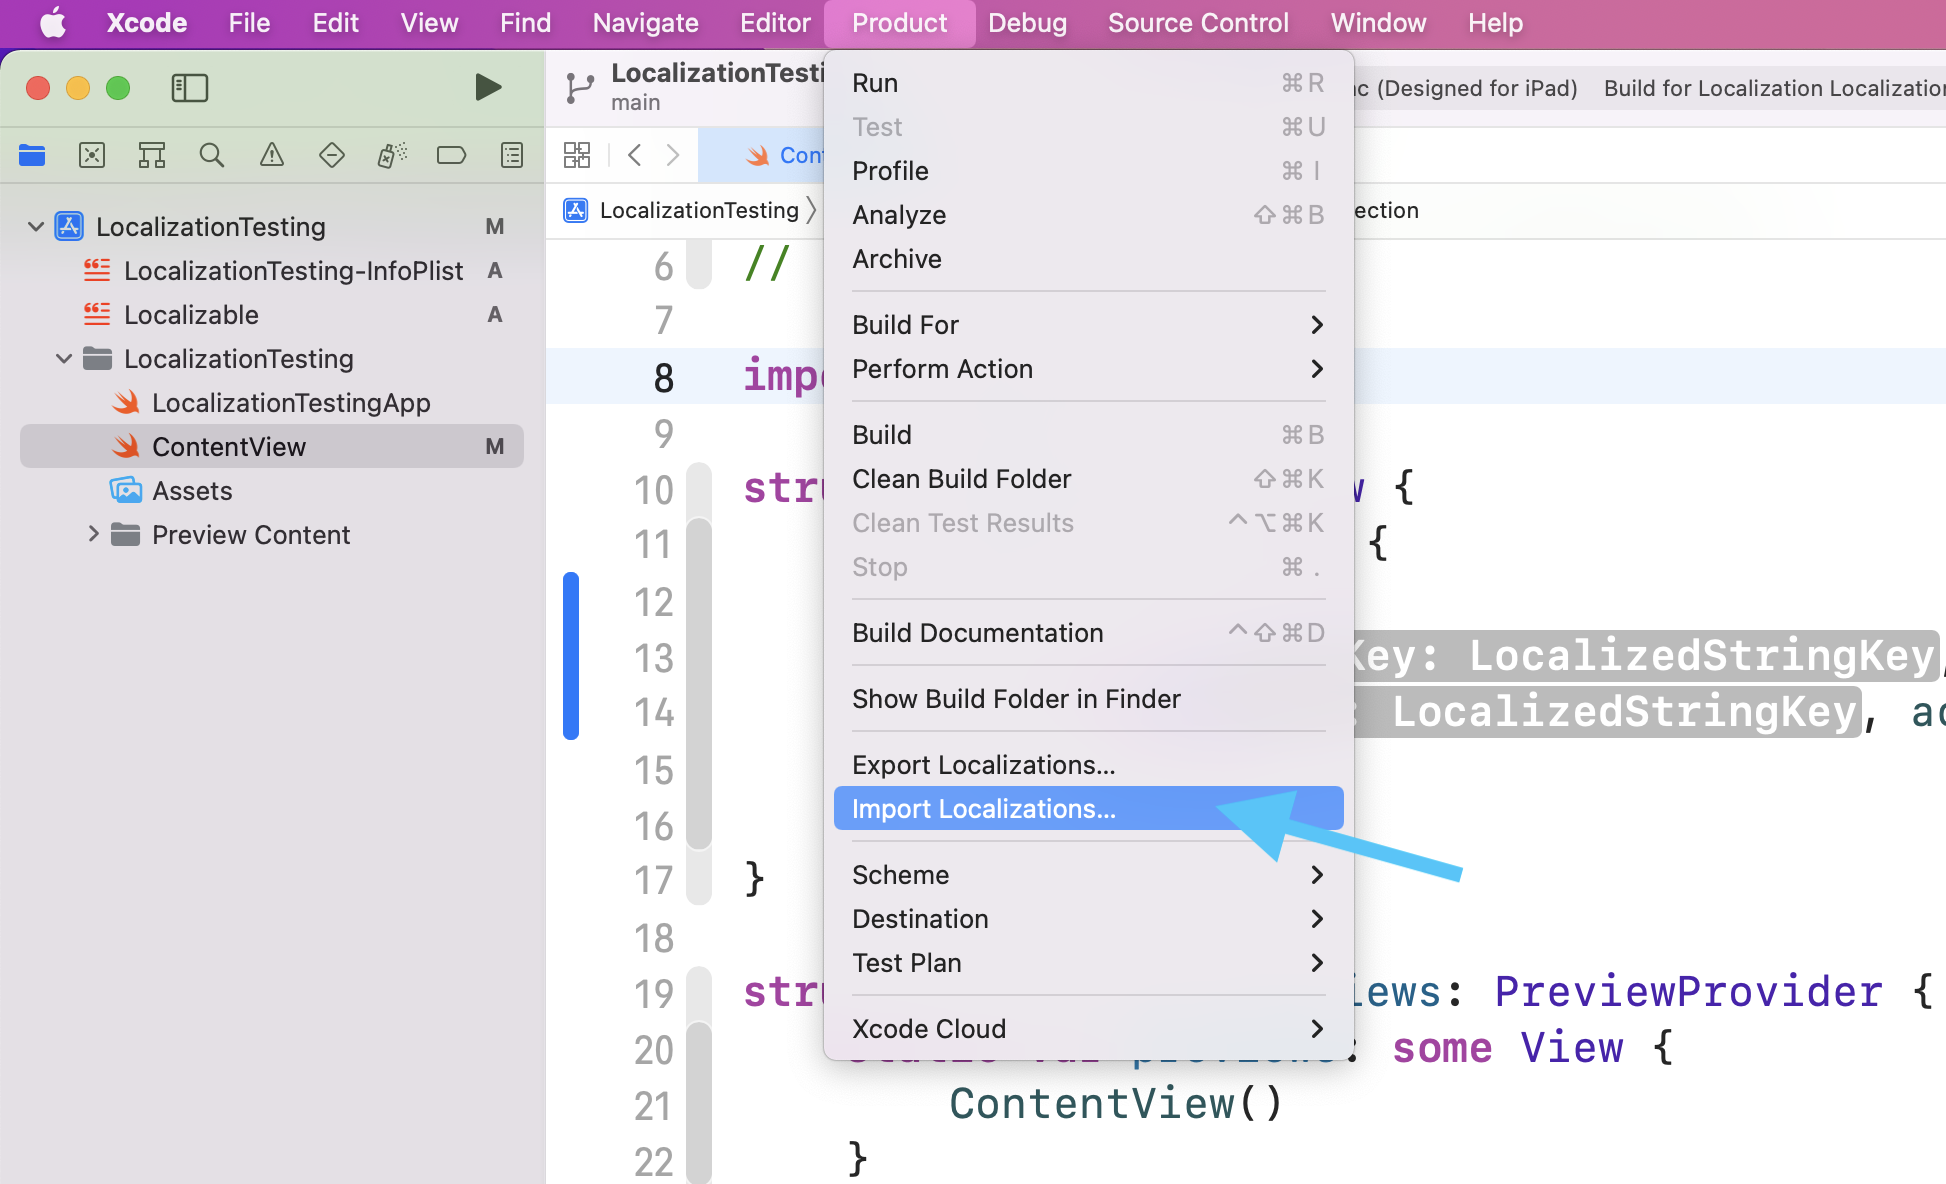
Task: Click the blue change bar in gutter
Action: 571,656
